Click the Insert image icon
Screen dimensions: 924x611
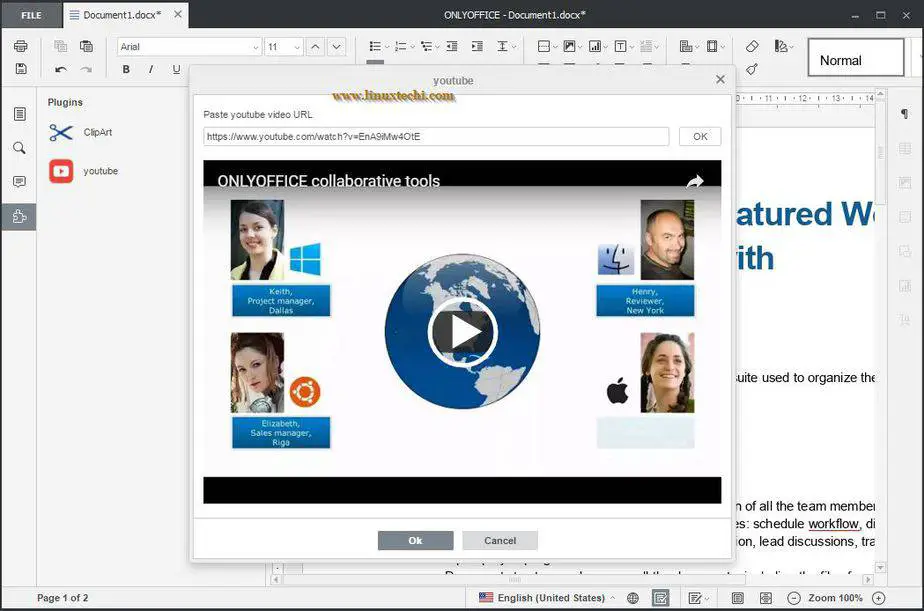coord(569,46)
